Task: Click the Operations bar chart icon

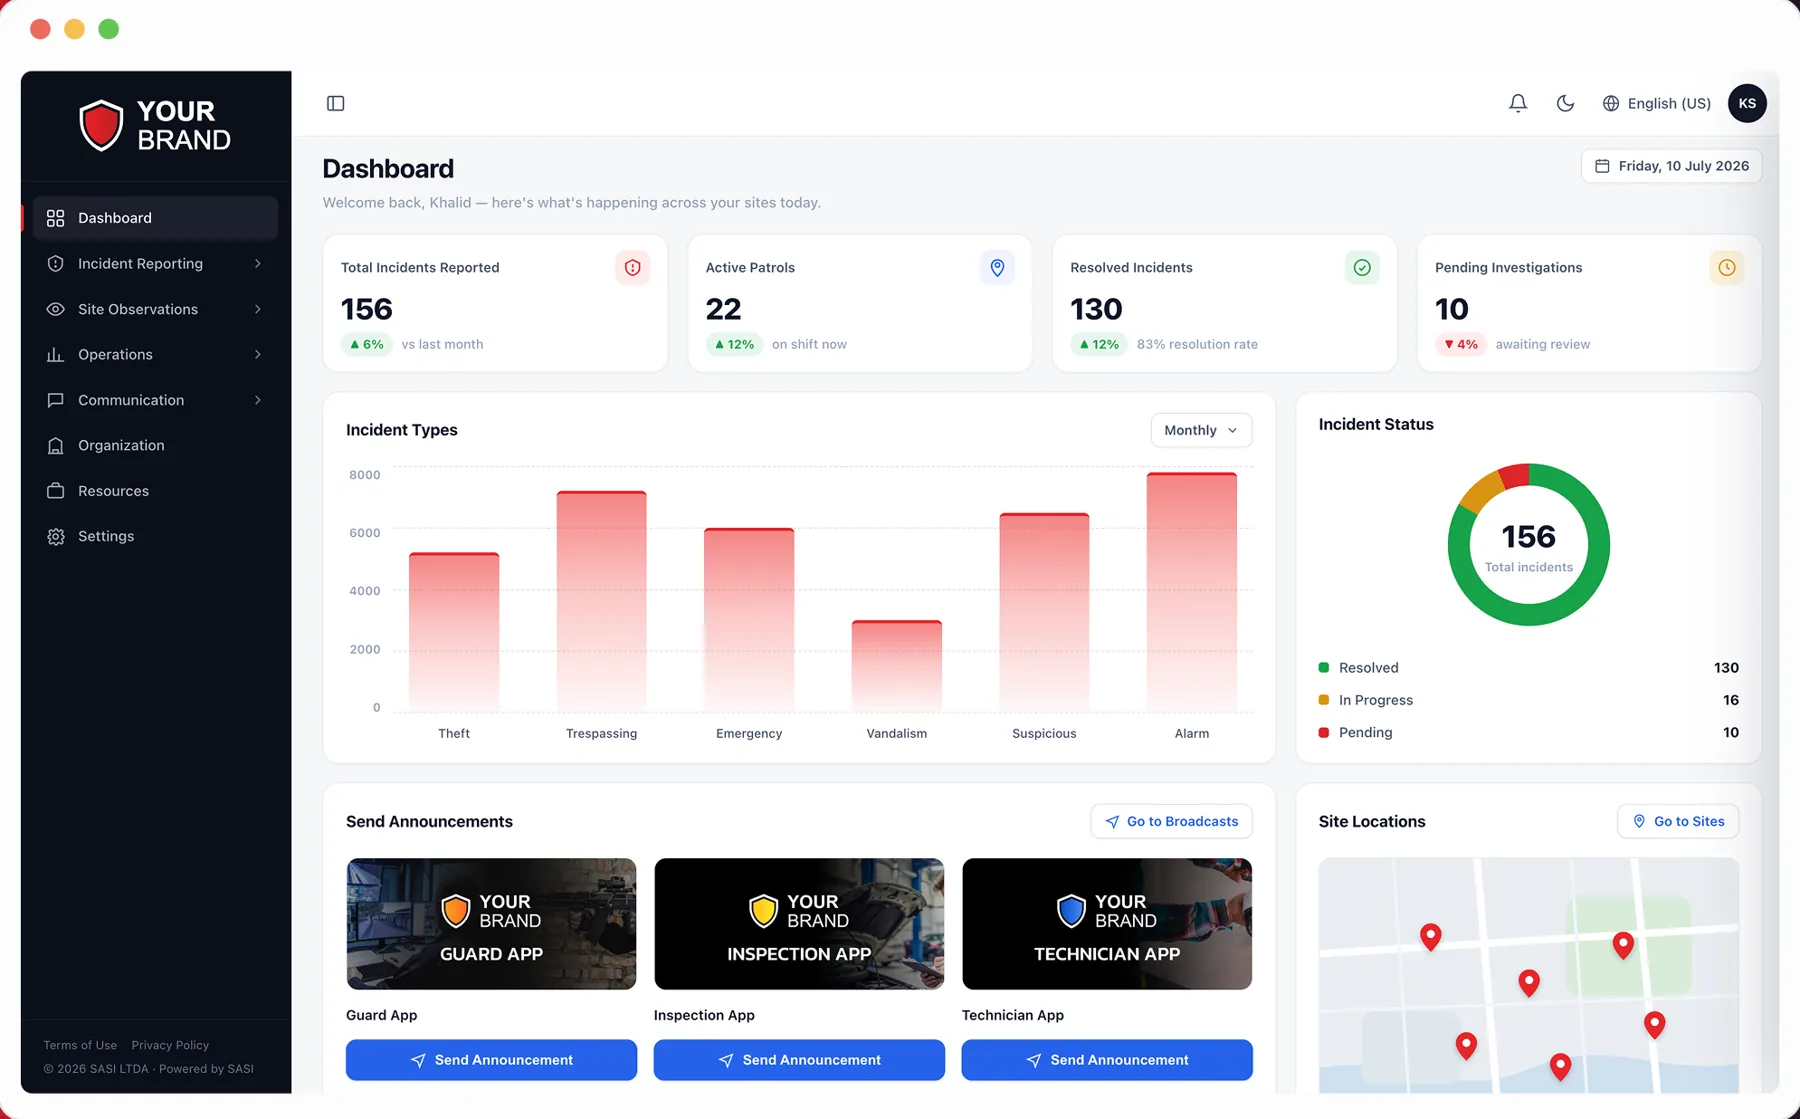Action: [56, 354]
